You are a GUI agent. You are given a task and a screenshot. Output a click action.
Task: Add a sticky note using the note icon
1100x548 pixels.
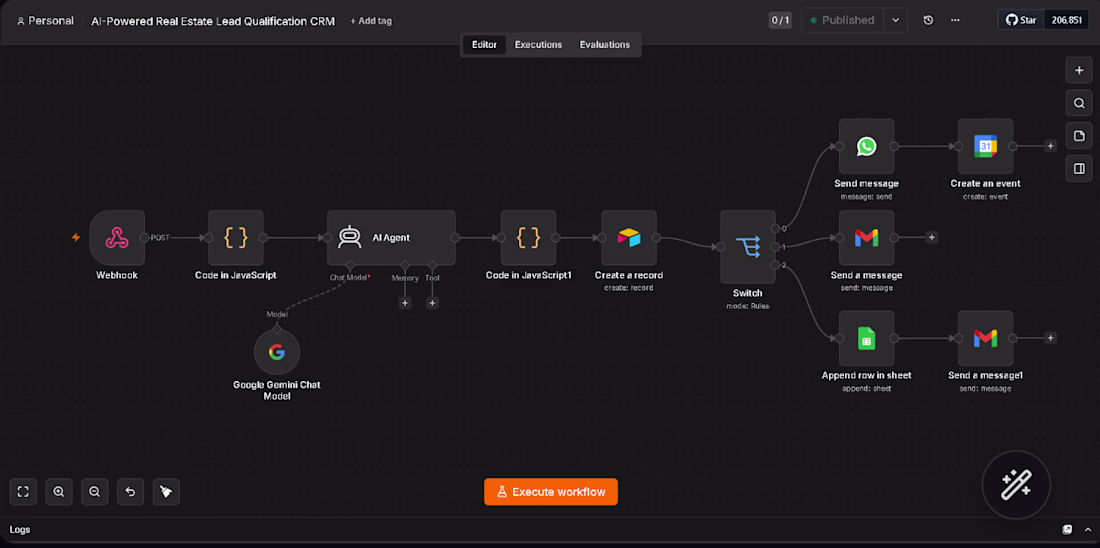pyautogui.click(x=1079, y=135)
